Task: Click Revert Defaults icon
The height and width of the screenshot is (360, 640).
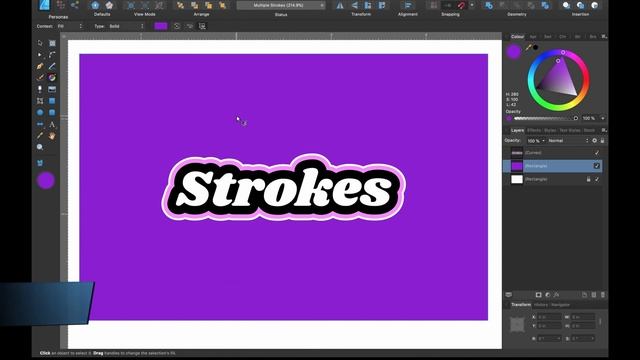Action: 109,5
